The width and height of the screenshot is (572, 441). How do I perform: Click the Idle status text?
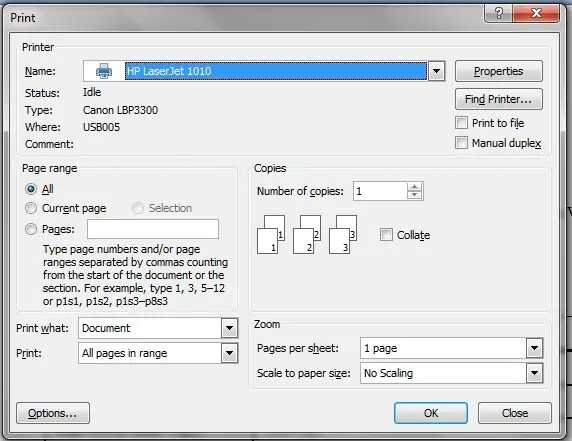(x=92, y=92)
